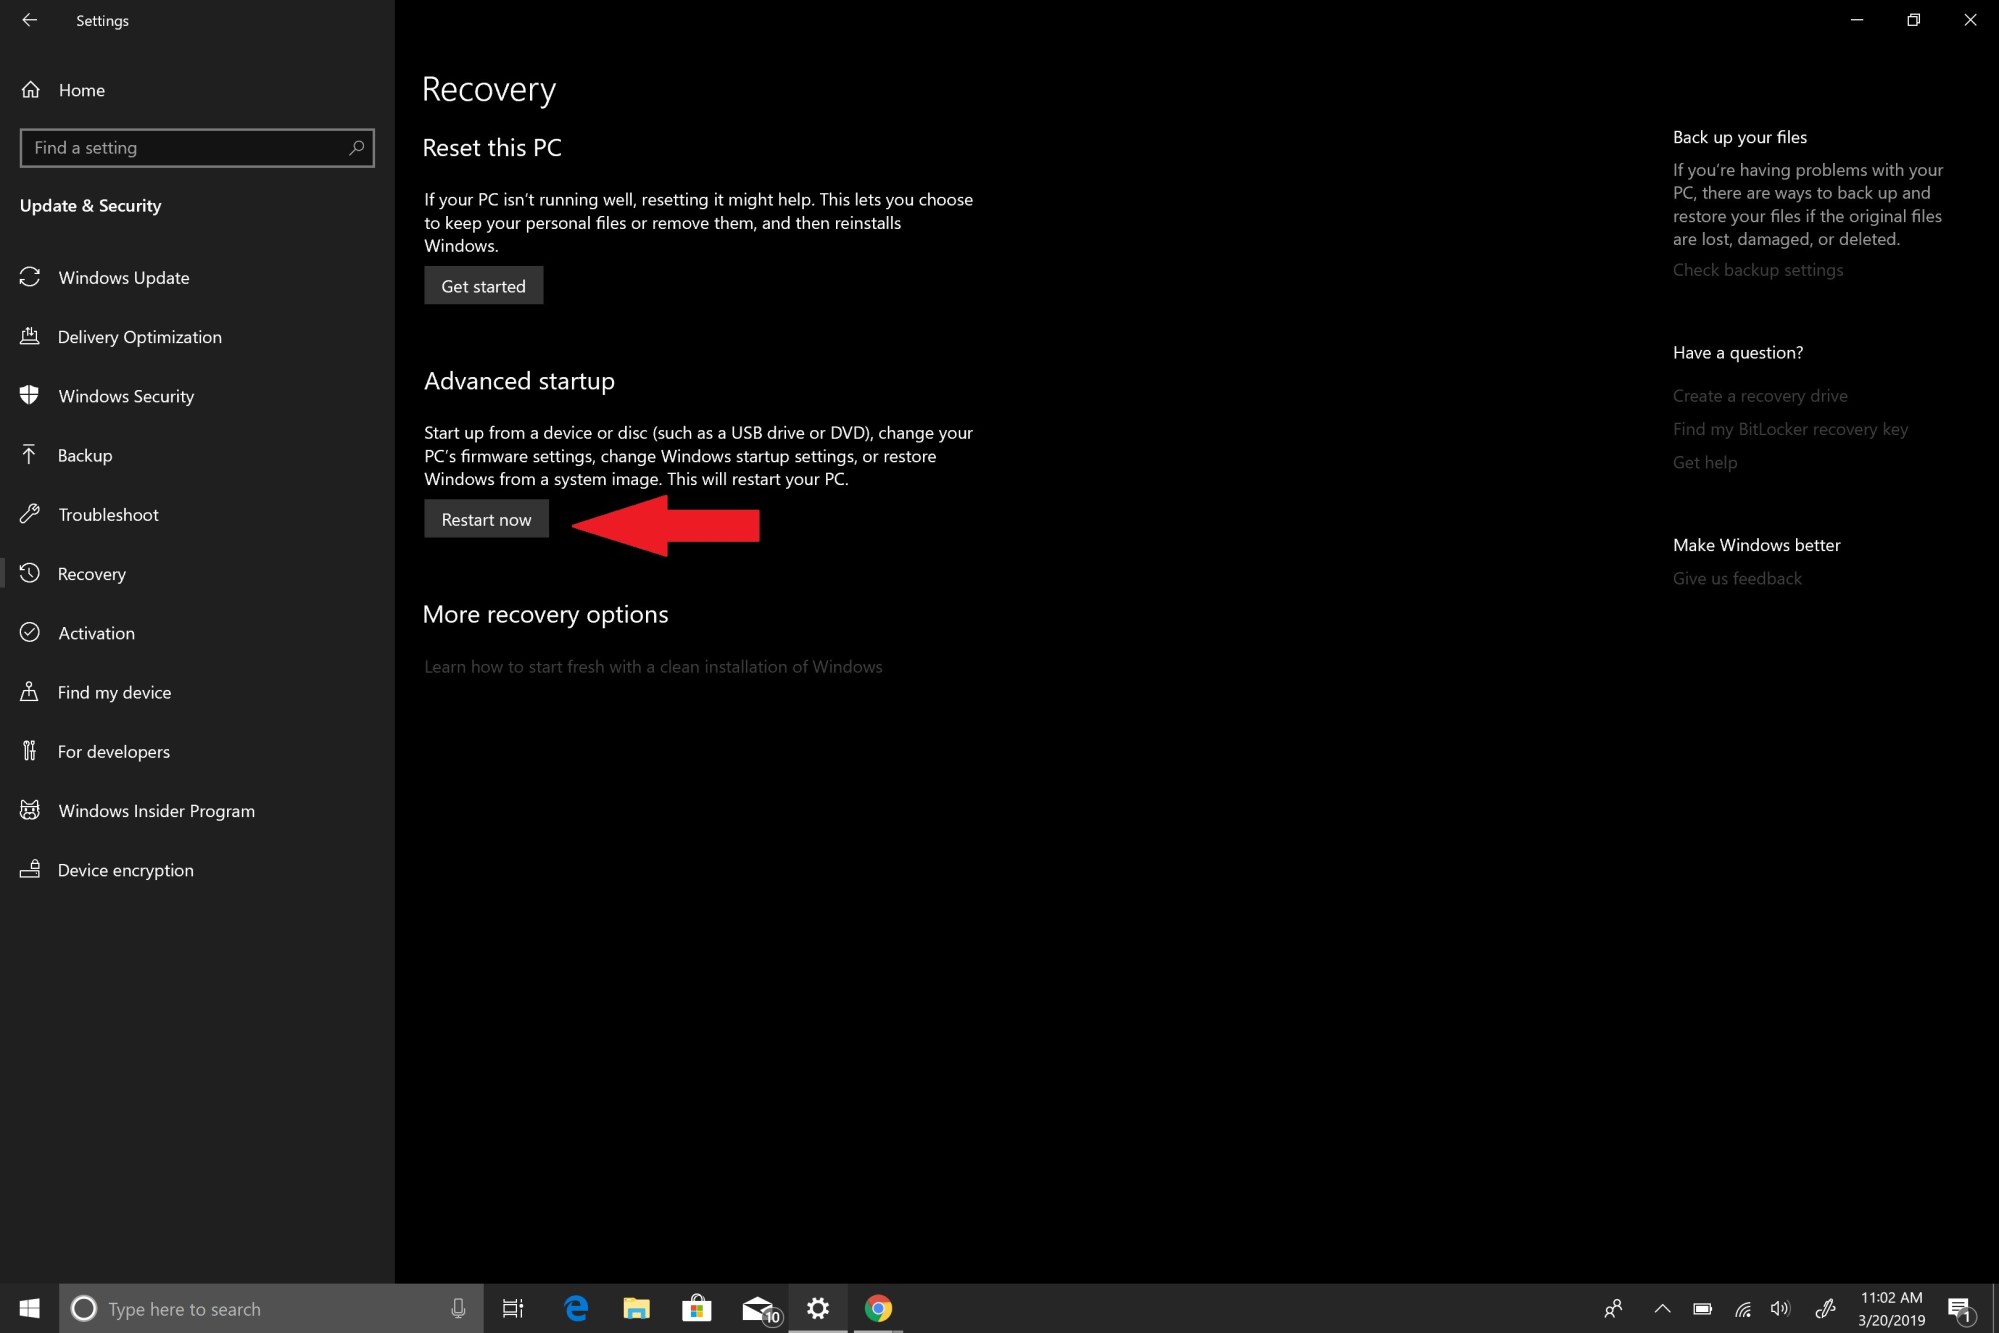This screenshot has width=1999, height=1333.
Task: Click the Get started reset button
Action: click(x=483, y=284)
